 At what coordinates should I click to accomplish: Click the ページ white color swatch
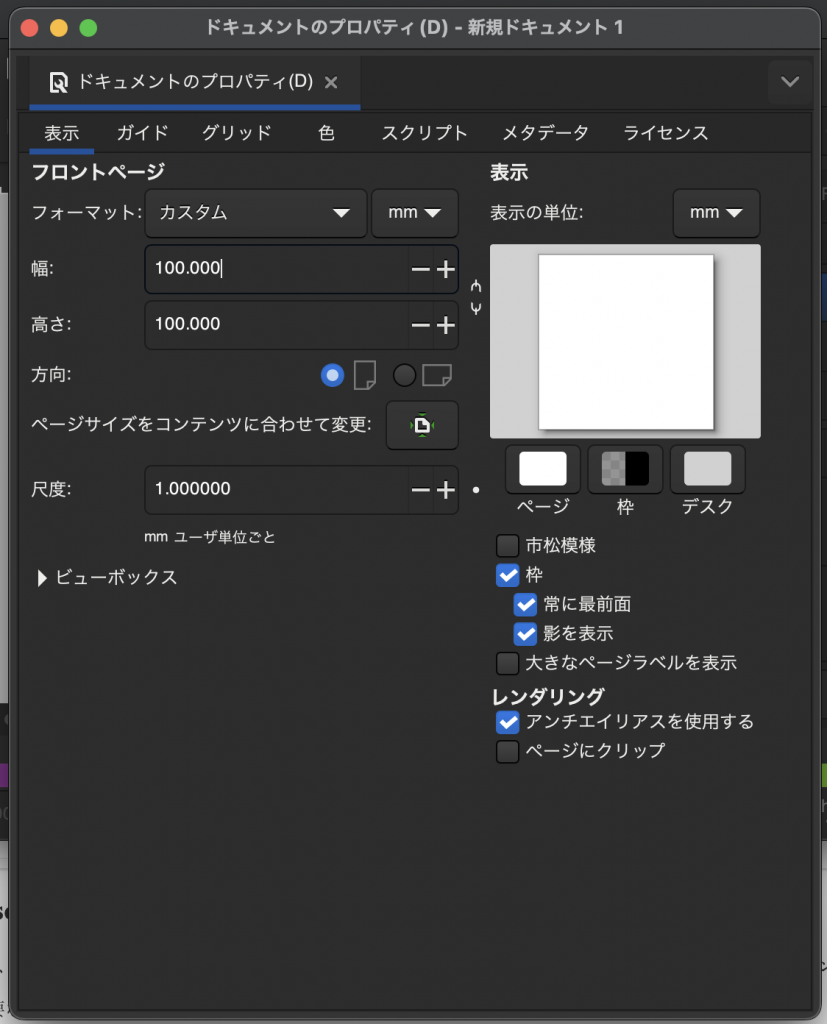pyautogui.click(x=543, y=469)
